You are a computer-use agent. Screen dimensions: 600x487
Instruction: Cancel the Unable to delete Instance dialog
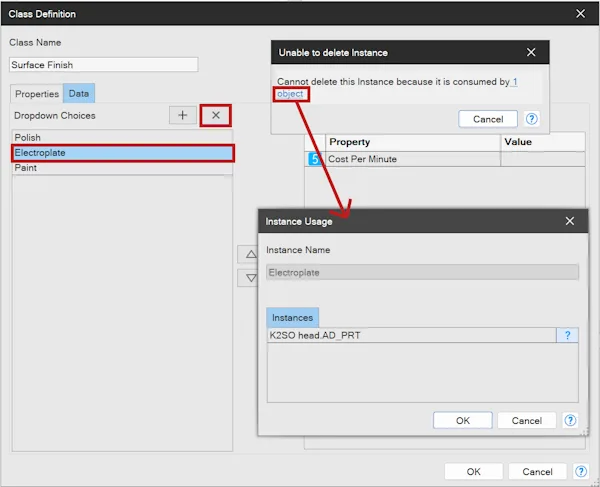(488, 119)
